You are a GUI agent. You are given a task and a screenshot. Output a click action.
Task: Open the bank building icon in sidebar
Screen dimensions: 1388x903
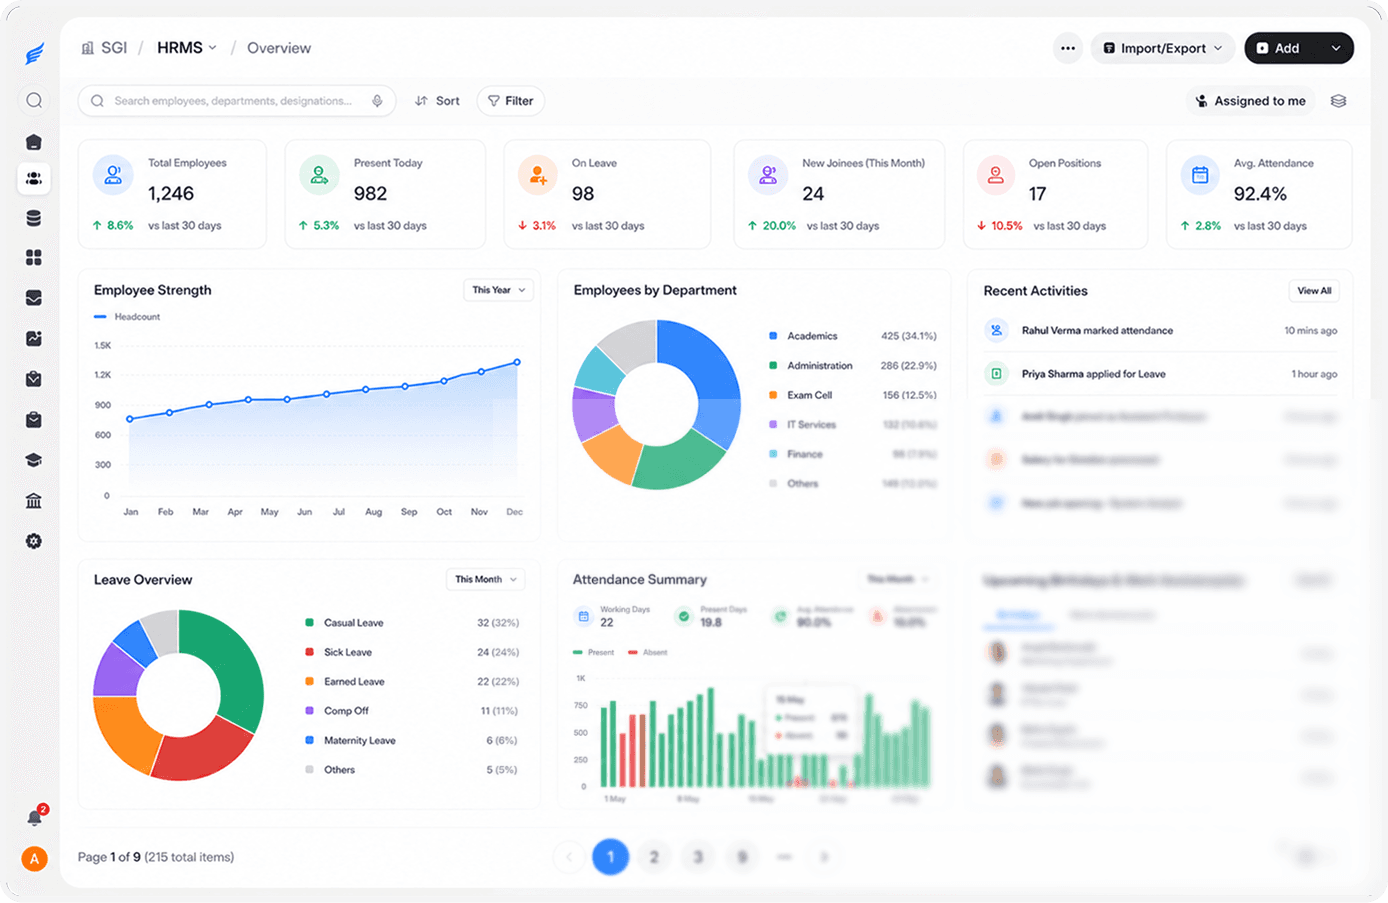point(34,500)
